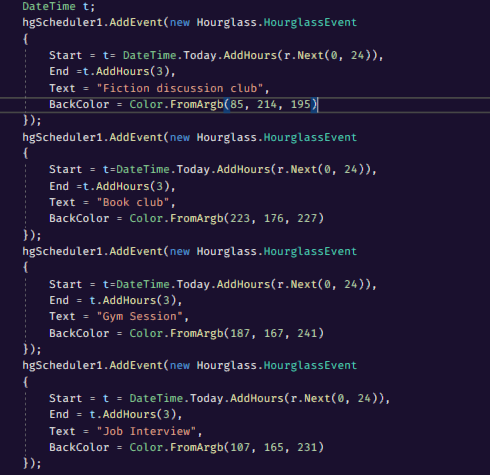Screen dimensions: 490x475
Task: Click the "DateTime t;" declaration line
Action: point(59,6)
